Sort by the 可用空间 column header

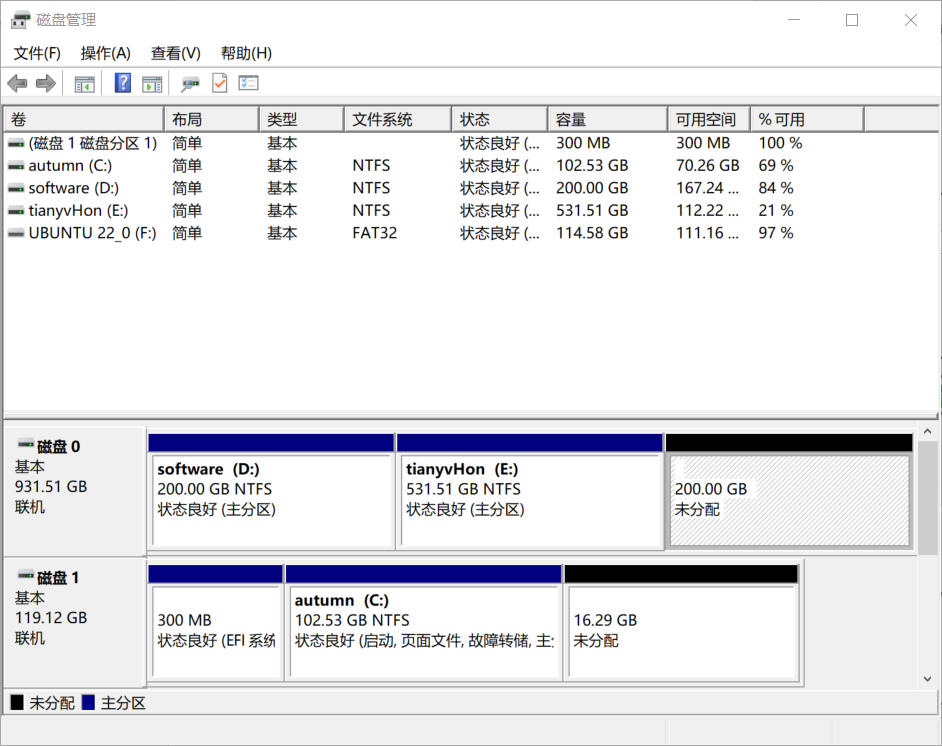click(x=709, y=120)
